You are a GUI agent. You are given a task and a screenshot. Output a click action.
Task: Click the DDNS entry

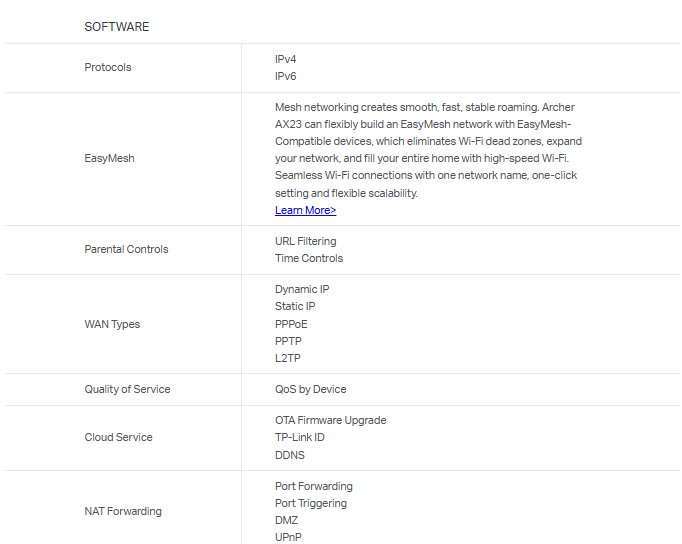(290, 455)
